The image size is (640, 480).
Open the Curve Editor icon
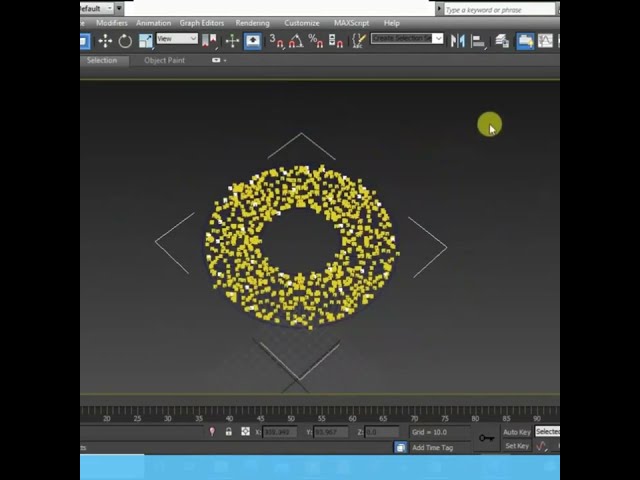[x=545, y=41]
